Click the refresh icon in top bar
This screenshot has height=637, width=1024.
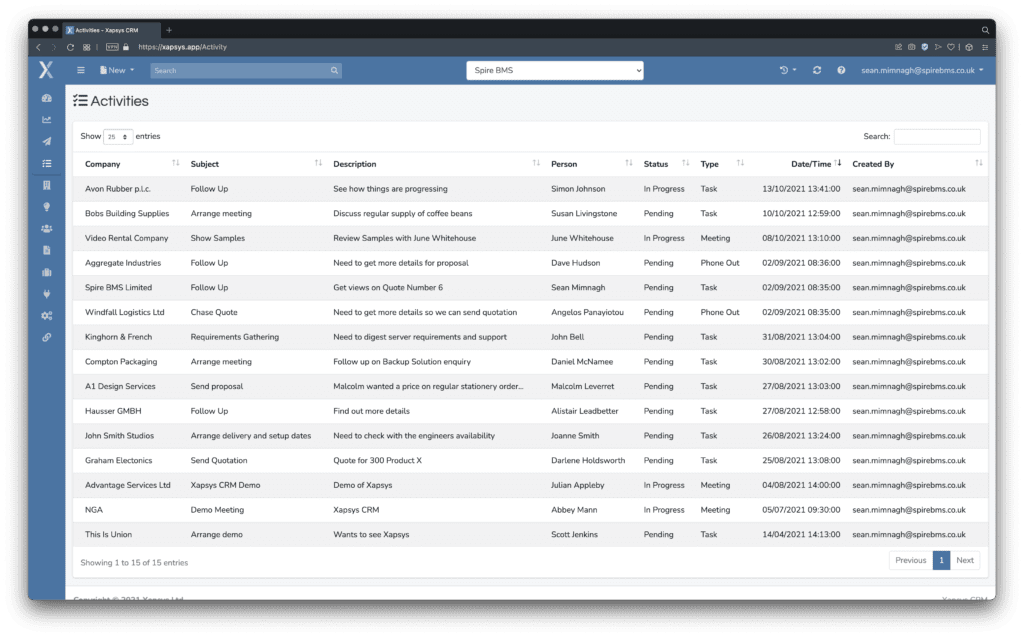pos(817,71)
